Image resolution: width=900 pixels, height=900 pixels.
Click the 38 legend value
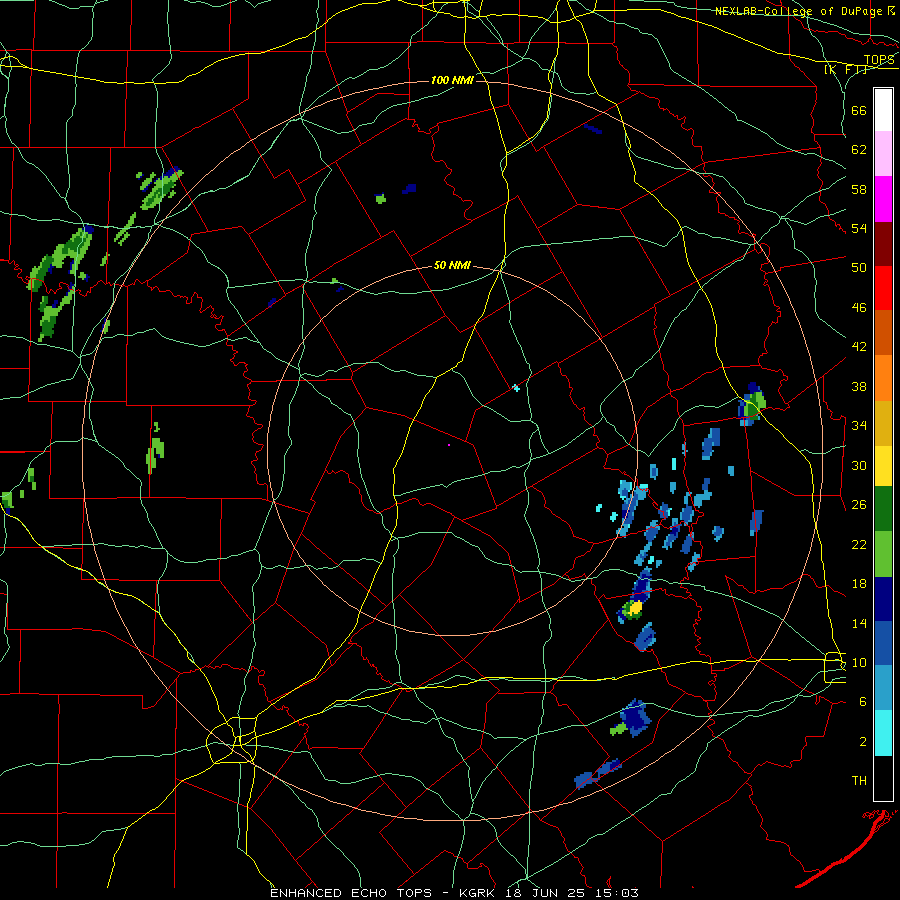(859, 386)
